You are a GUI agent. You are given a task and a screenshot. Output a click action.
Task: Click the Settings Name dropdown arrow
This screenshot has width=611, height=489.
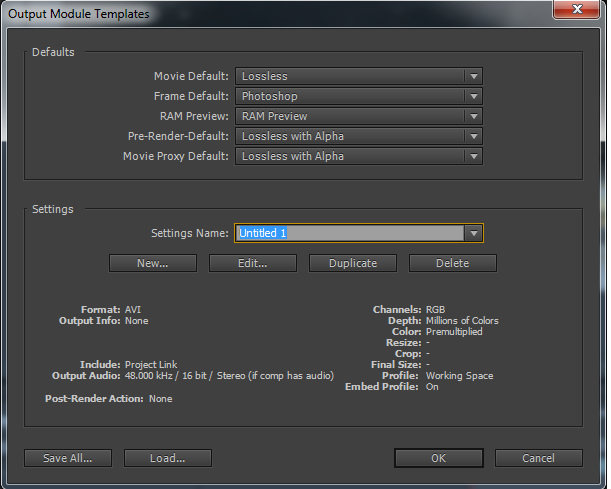pyautogui.click(x=473, y=233)
